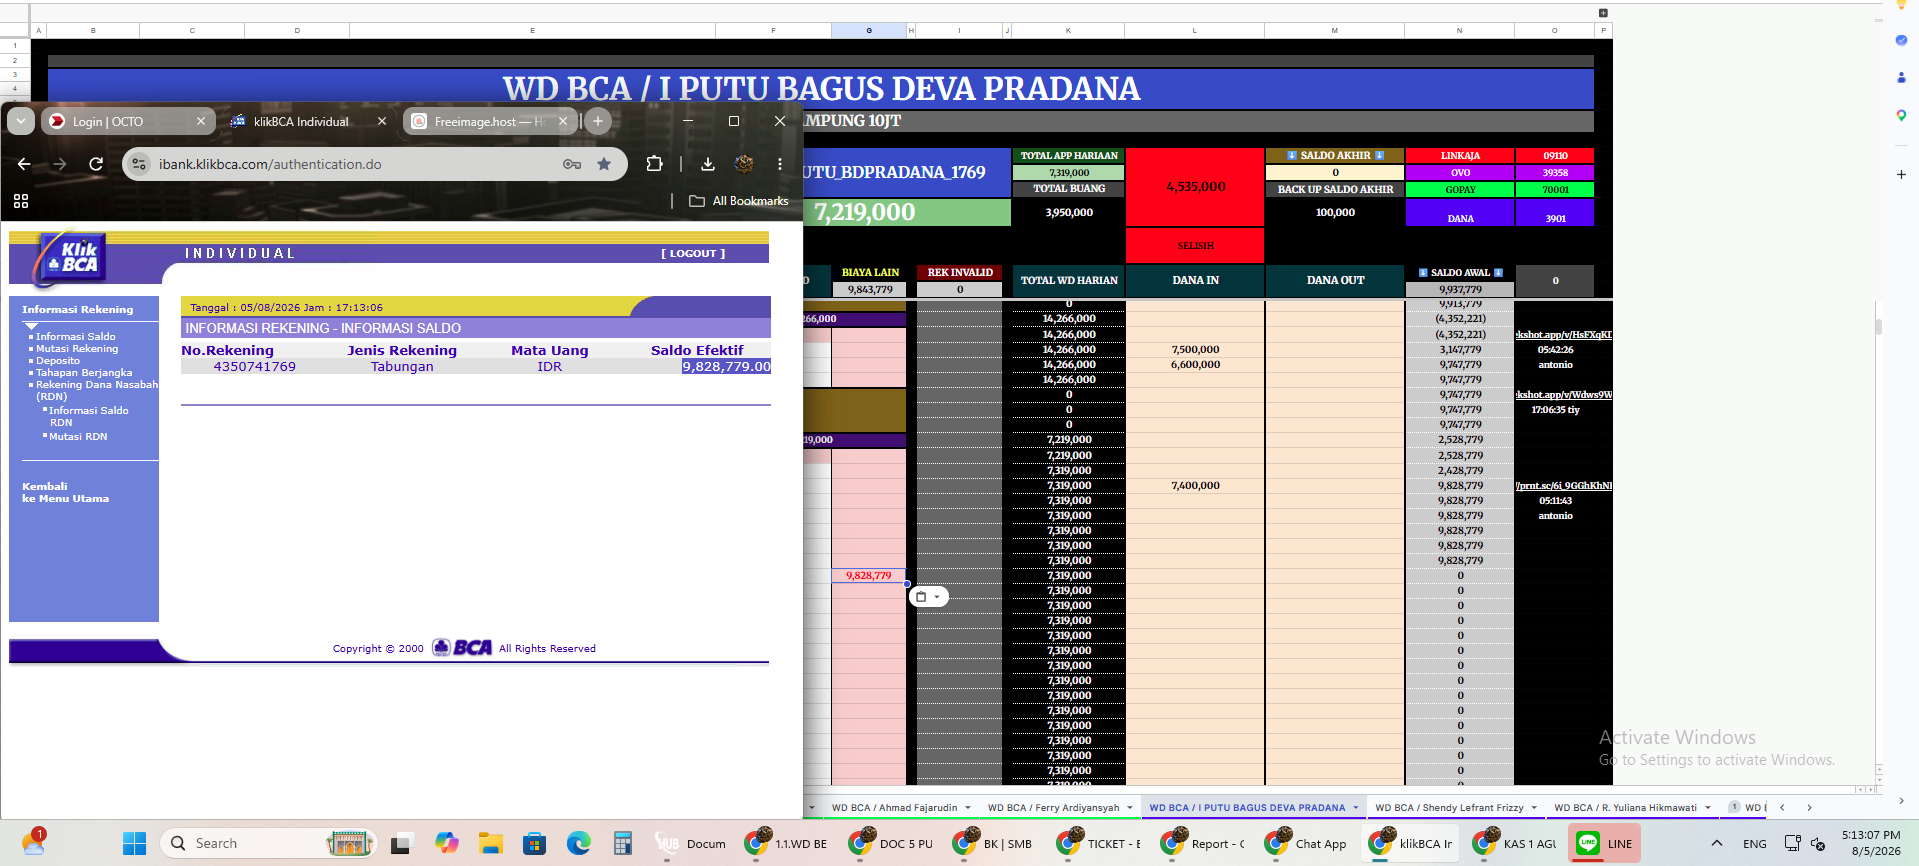Switch to WD BCA / Shendy Lefrant Frizzy sheet

[1449, 808]
